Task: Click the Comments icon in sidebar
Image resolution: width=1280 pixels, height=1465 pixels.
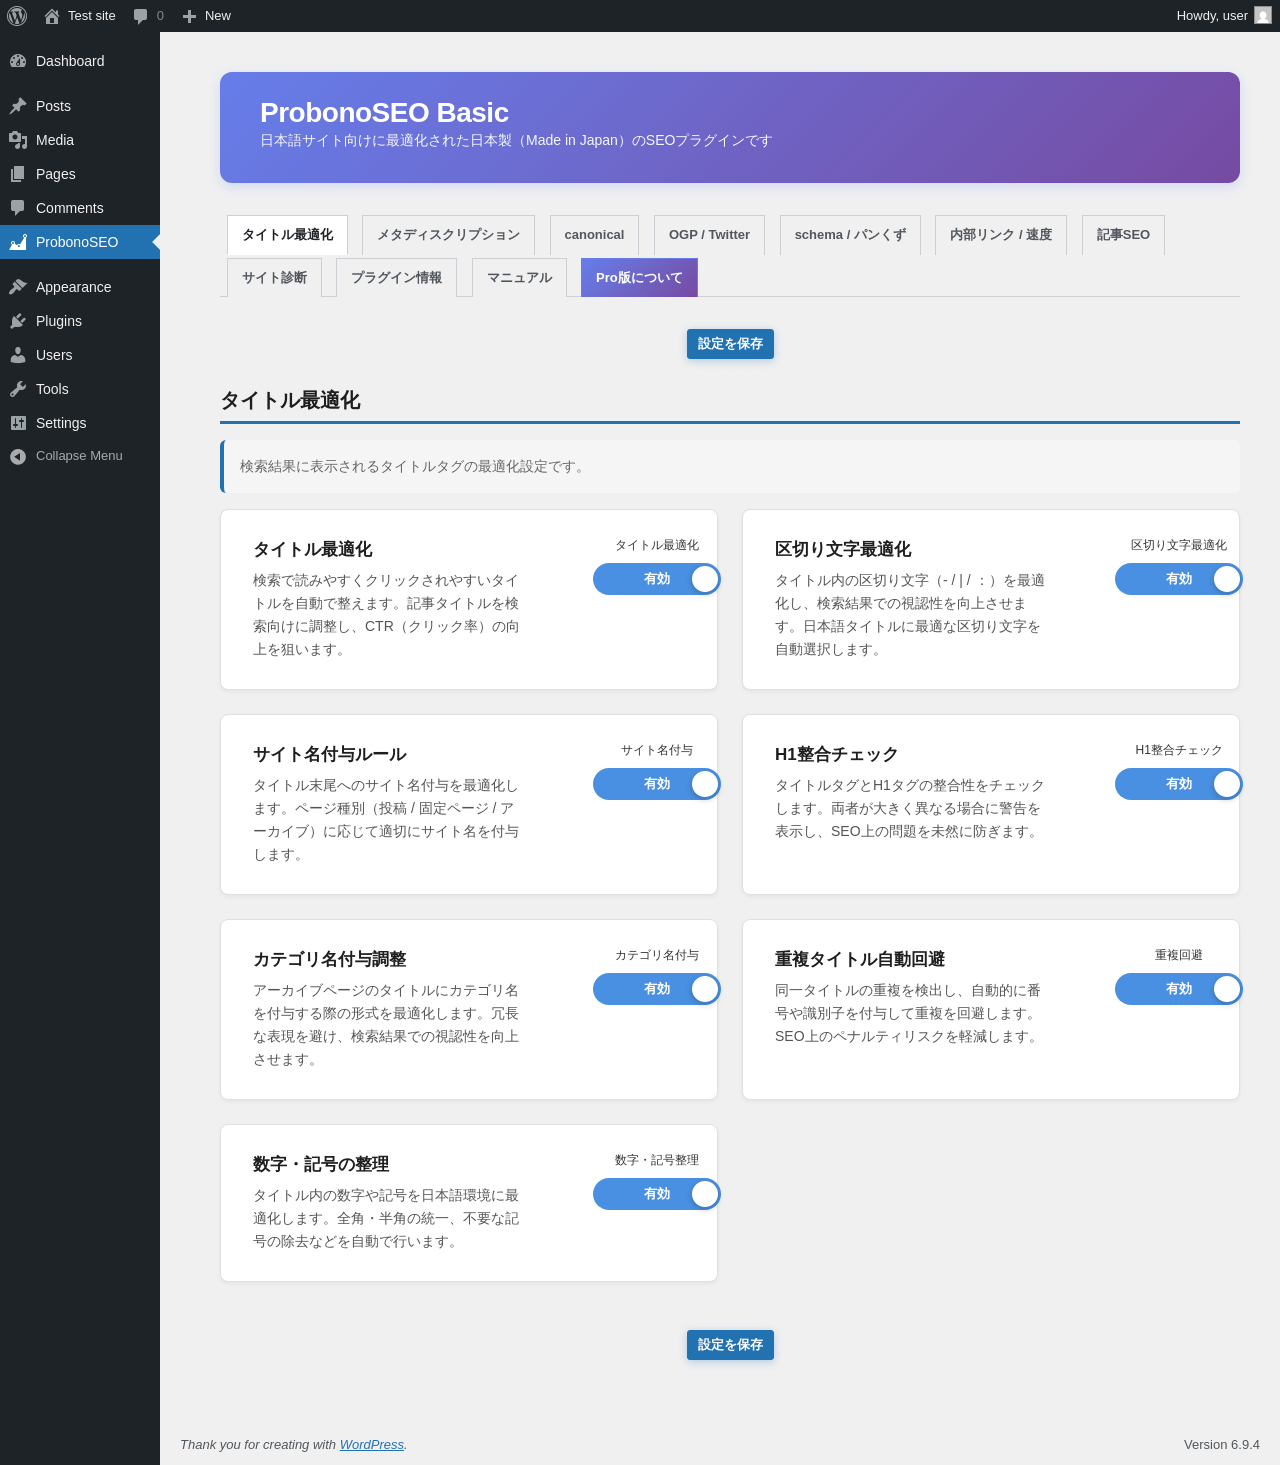Action: coord(18,208)
